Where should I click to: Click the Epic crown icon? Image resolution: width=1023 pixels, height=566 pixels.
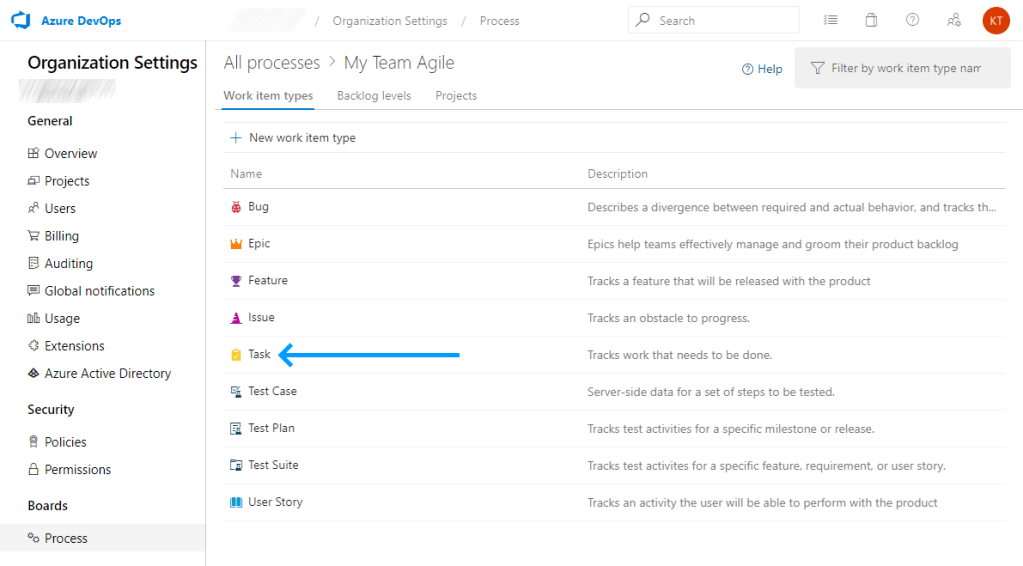(x=236, y=244)
